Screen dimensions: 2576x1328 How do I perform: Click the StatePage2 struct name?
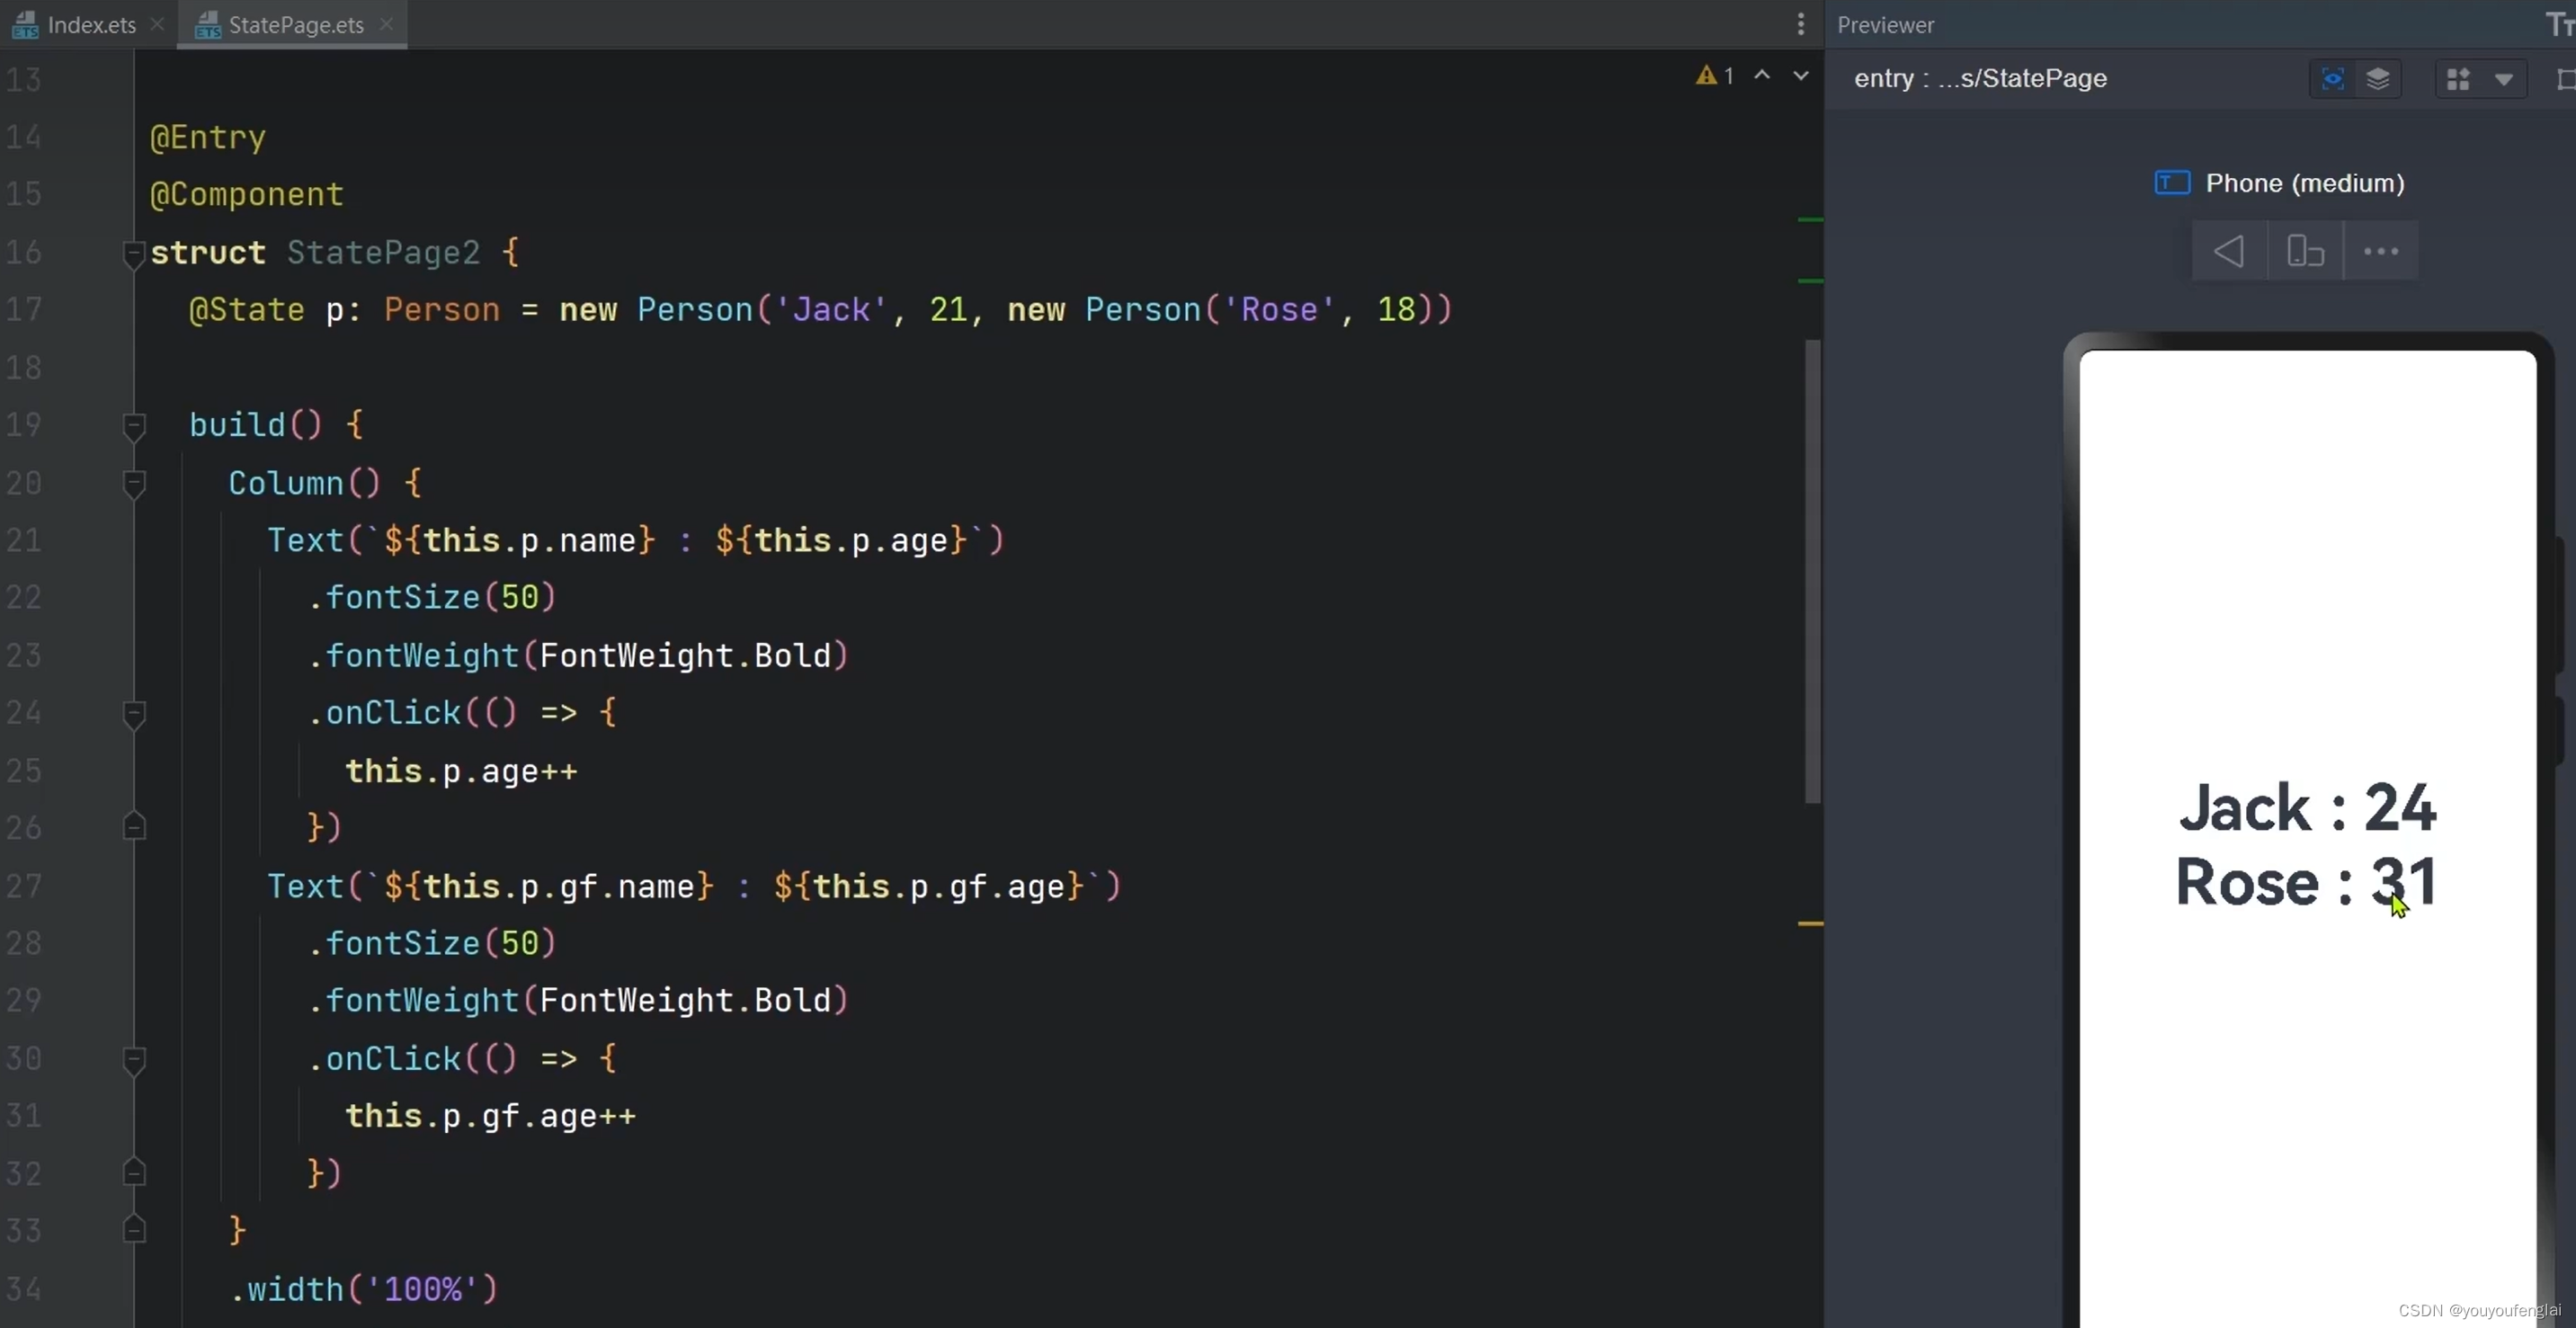coord(384,252)
